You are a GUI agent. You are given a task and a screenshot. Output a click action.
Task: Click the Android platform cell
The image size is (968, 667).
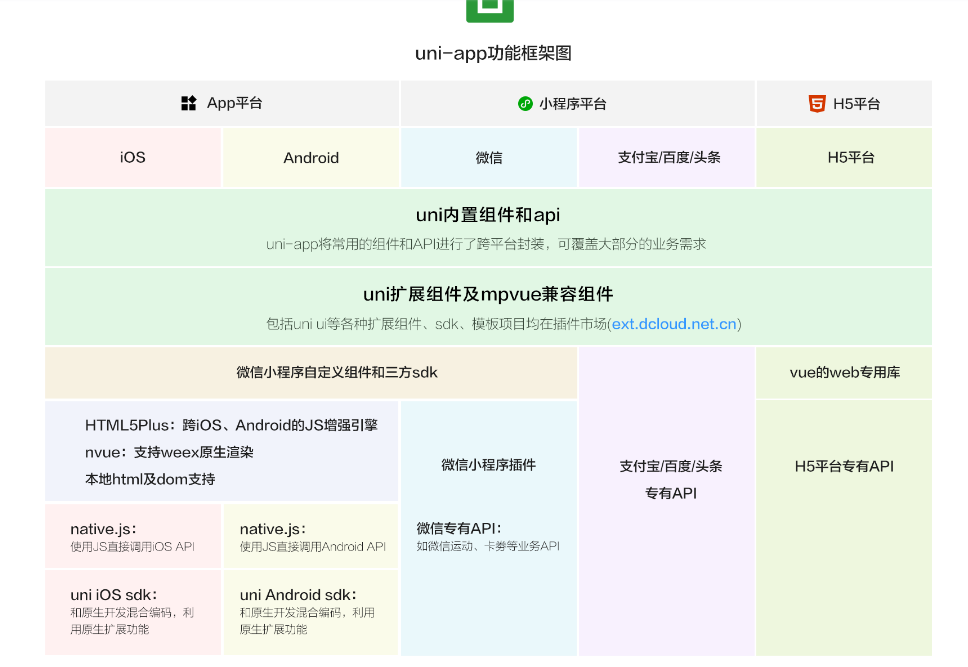tap(311, 157)
